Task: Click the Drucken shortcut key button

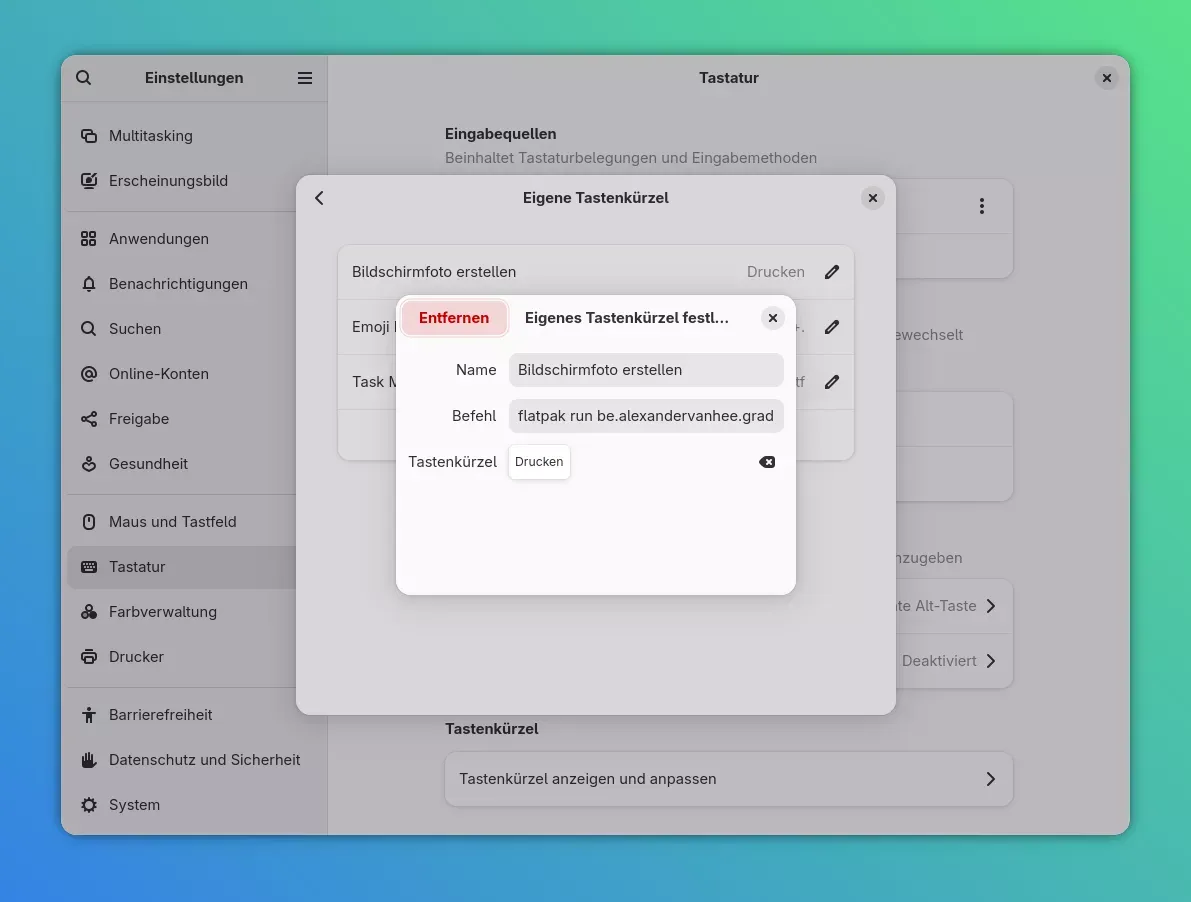Action: pos(539,462)
